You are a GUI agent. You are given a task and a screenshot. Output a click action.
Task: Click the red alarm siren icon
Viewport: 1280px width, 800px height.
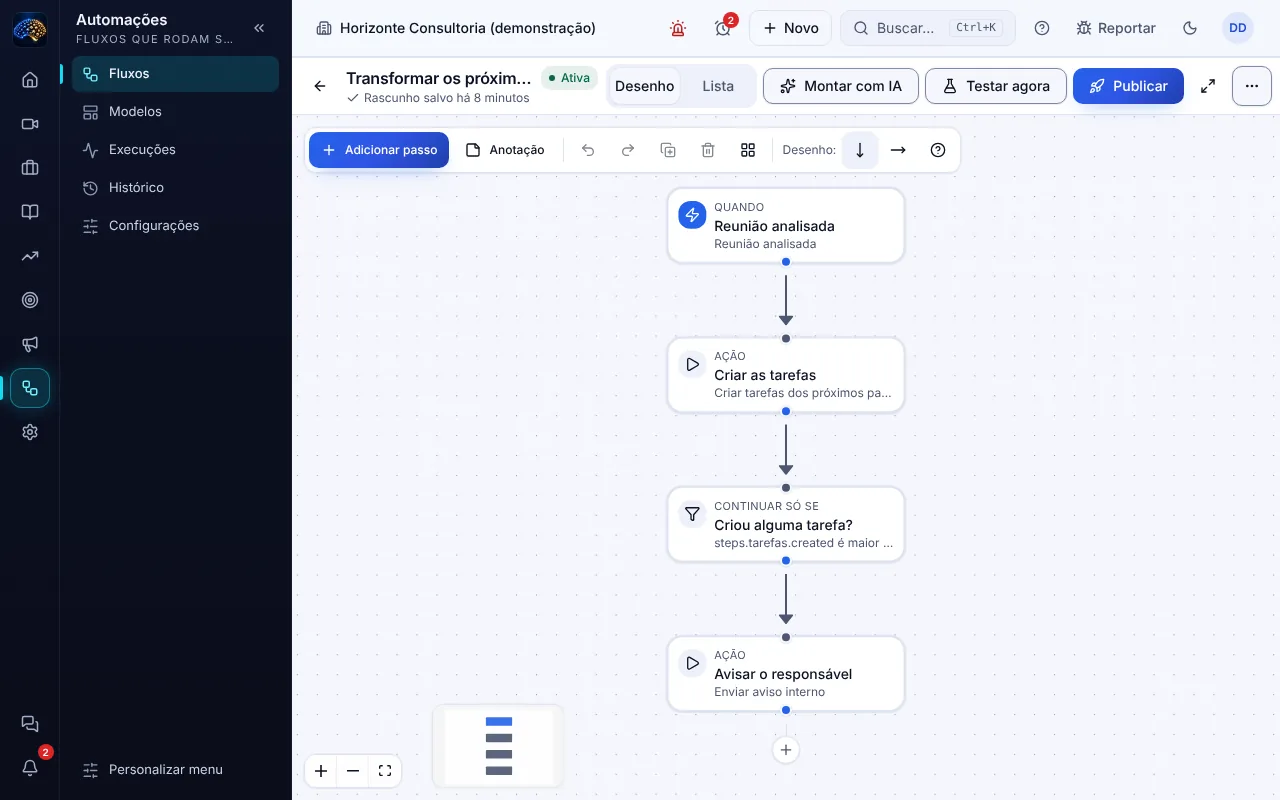(678, 28)
